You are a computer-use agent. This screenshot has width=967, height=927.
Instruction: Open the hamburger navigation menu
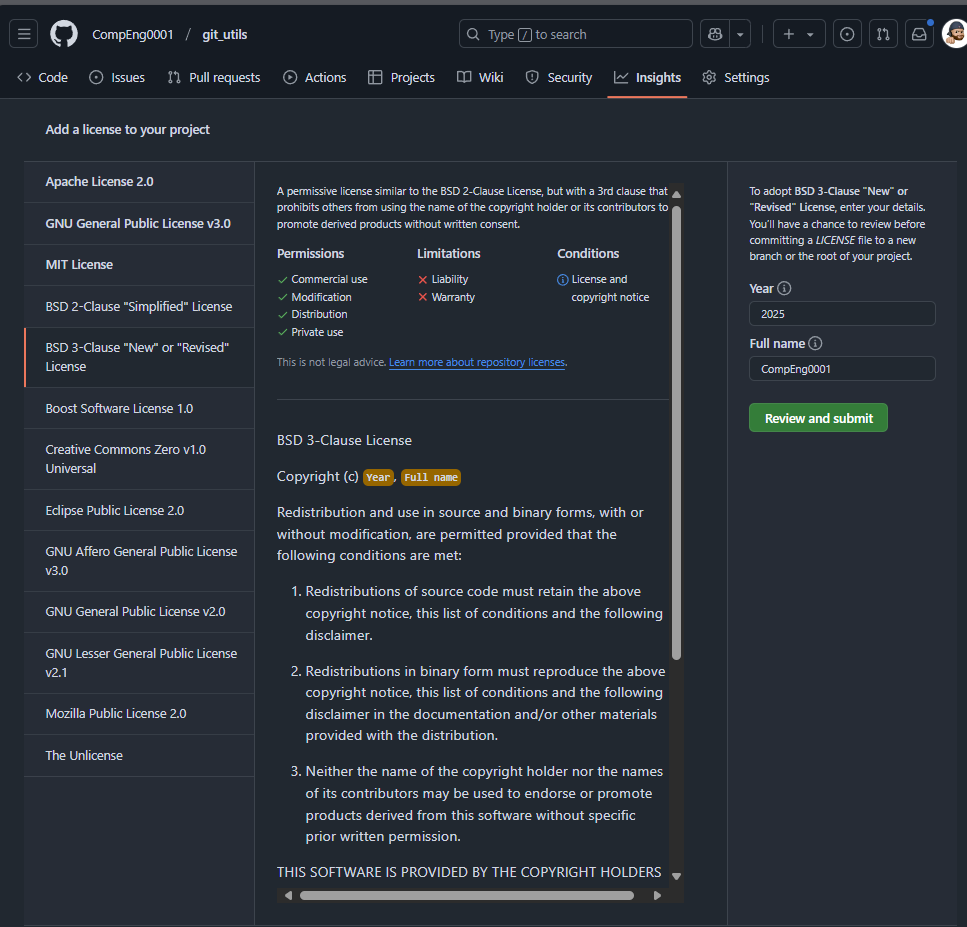coord(23,34)
